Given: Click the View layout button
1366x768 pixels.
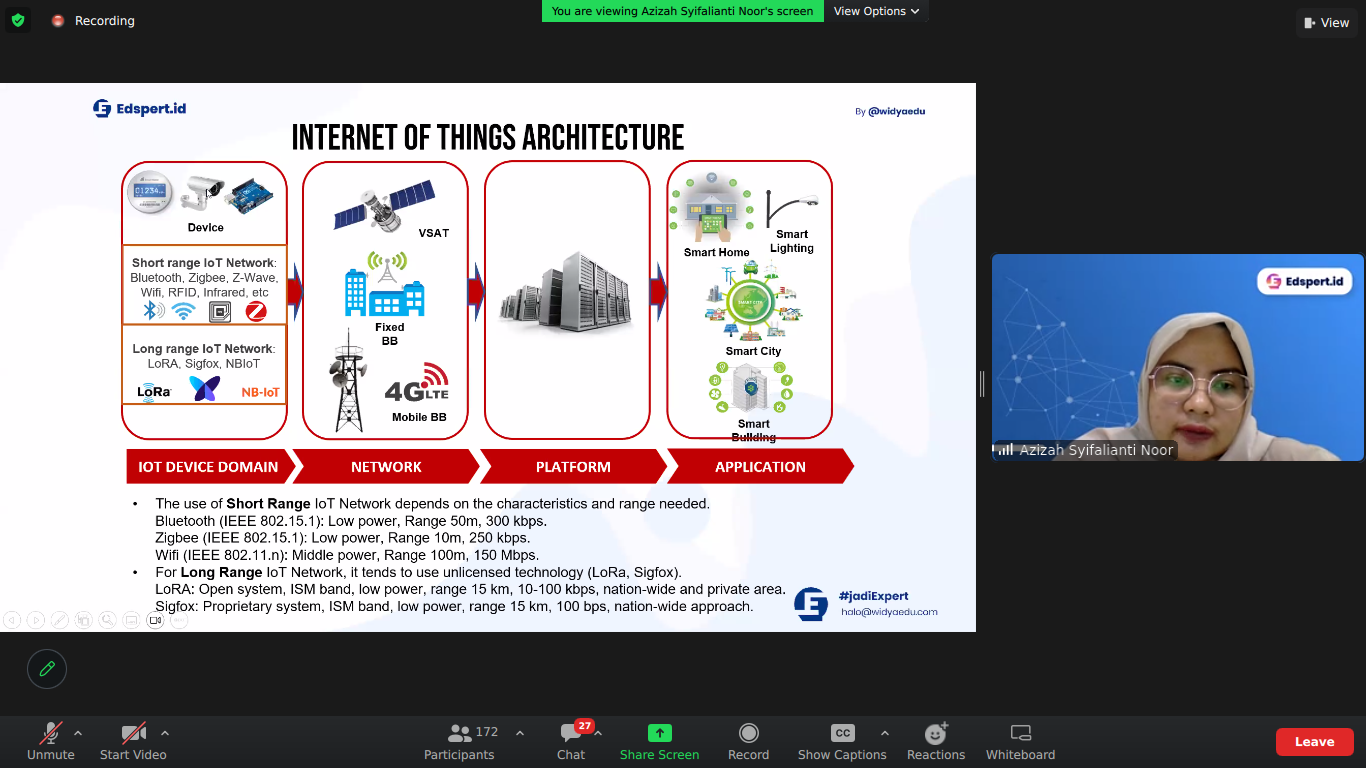Looking at the screenshot, I should point(1326,22).
